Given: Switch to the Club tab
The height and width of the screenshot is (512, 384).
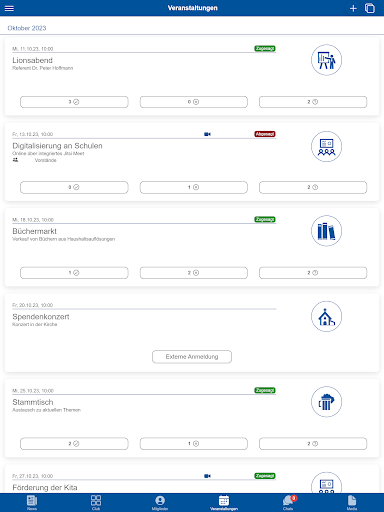Looking at the screenshot, I should point(96,503).
